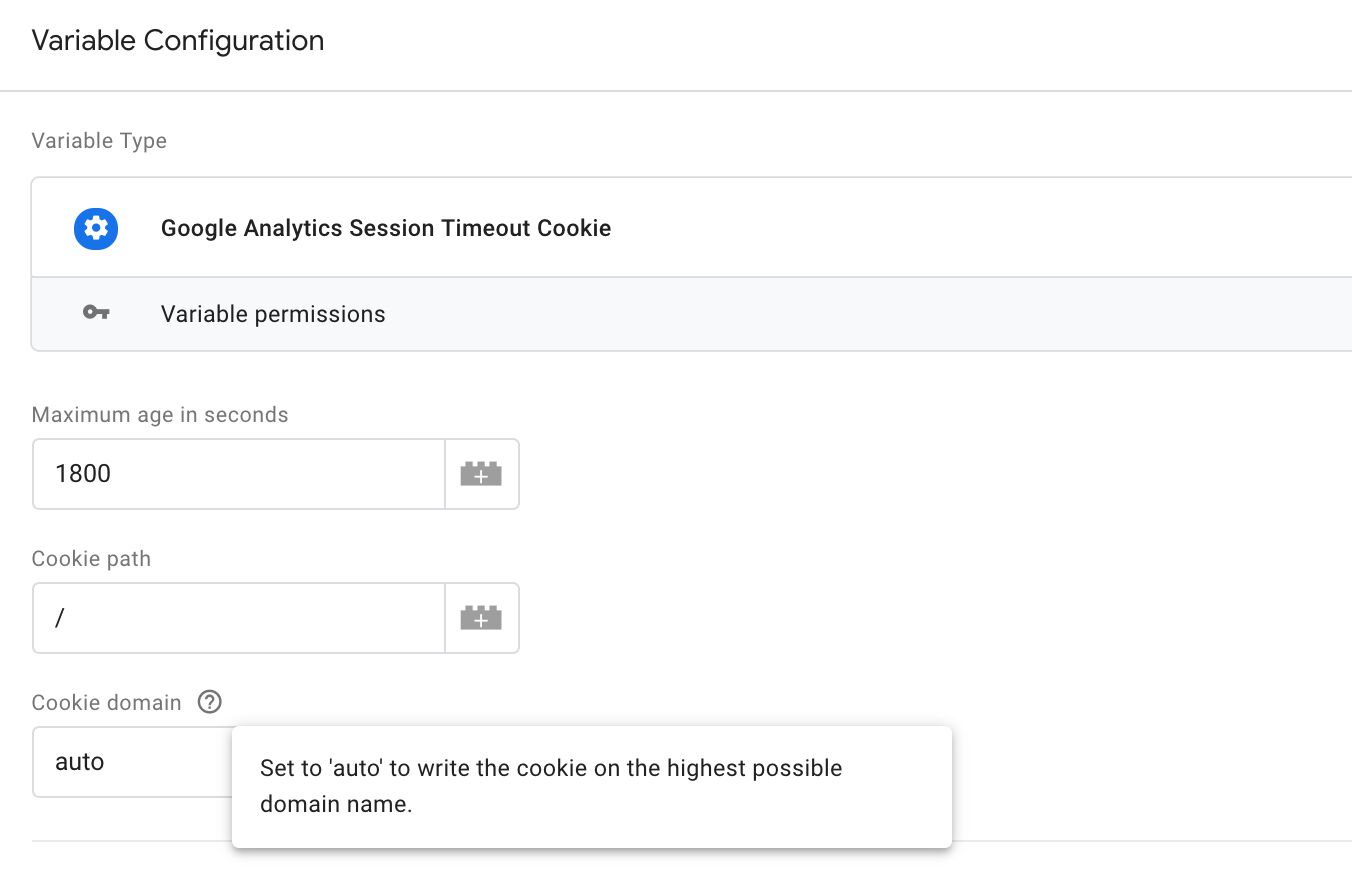The height and width of the screenshot is (872, 1352).
Task: Focus the Maximum age in seconds field
Action: click(239, 474)
